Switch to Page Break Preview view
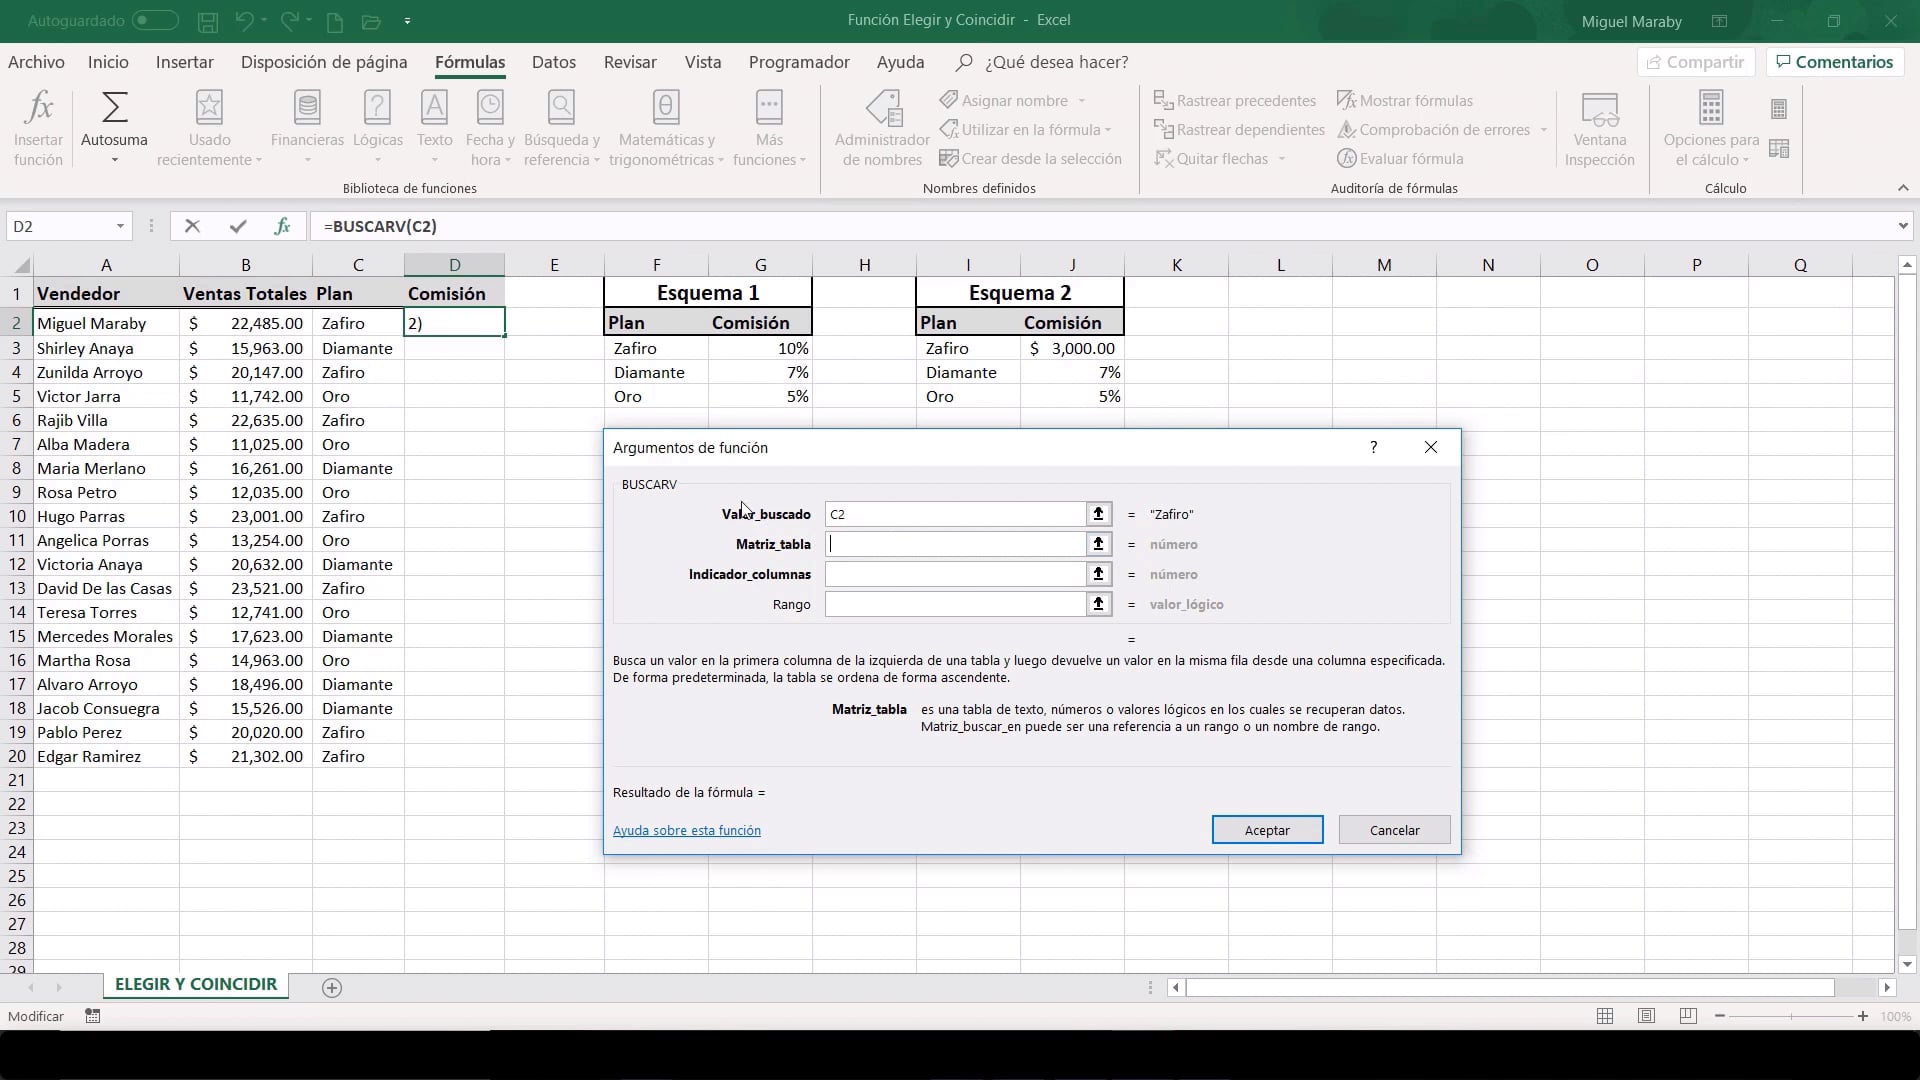1920x1080 pixels. 1688,1016
